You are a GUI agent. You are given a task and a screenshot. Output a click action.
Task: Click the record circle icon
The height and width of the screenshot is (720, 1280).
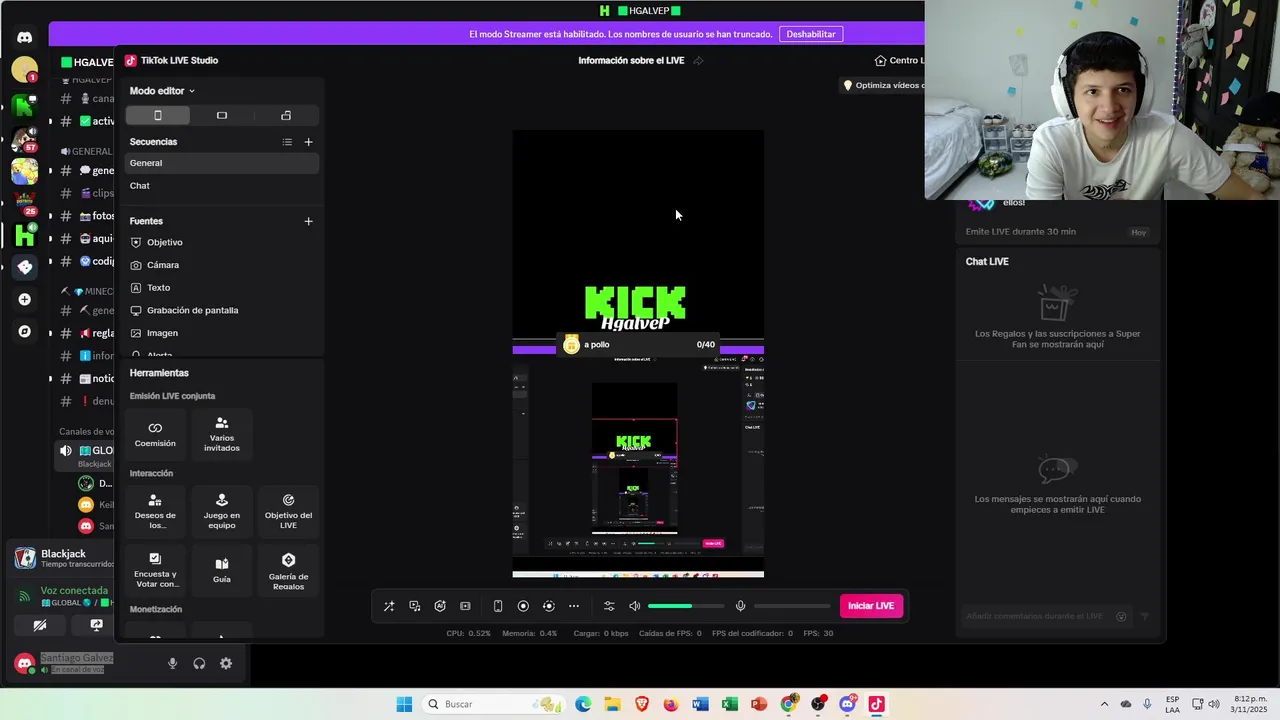click(x=523, y=606)
